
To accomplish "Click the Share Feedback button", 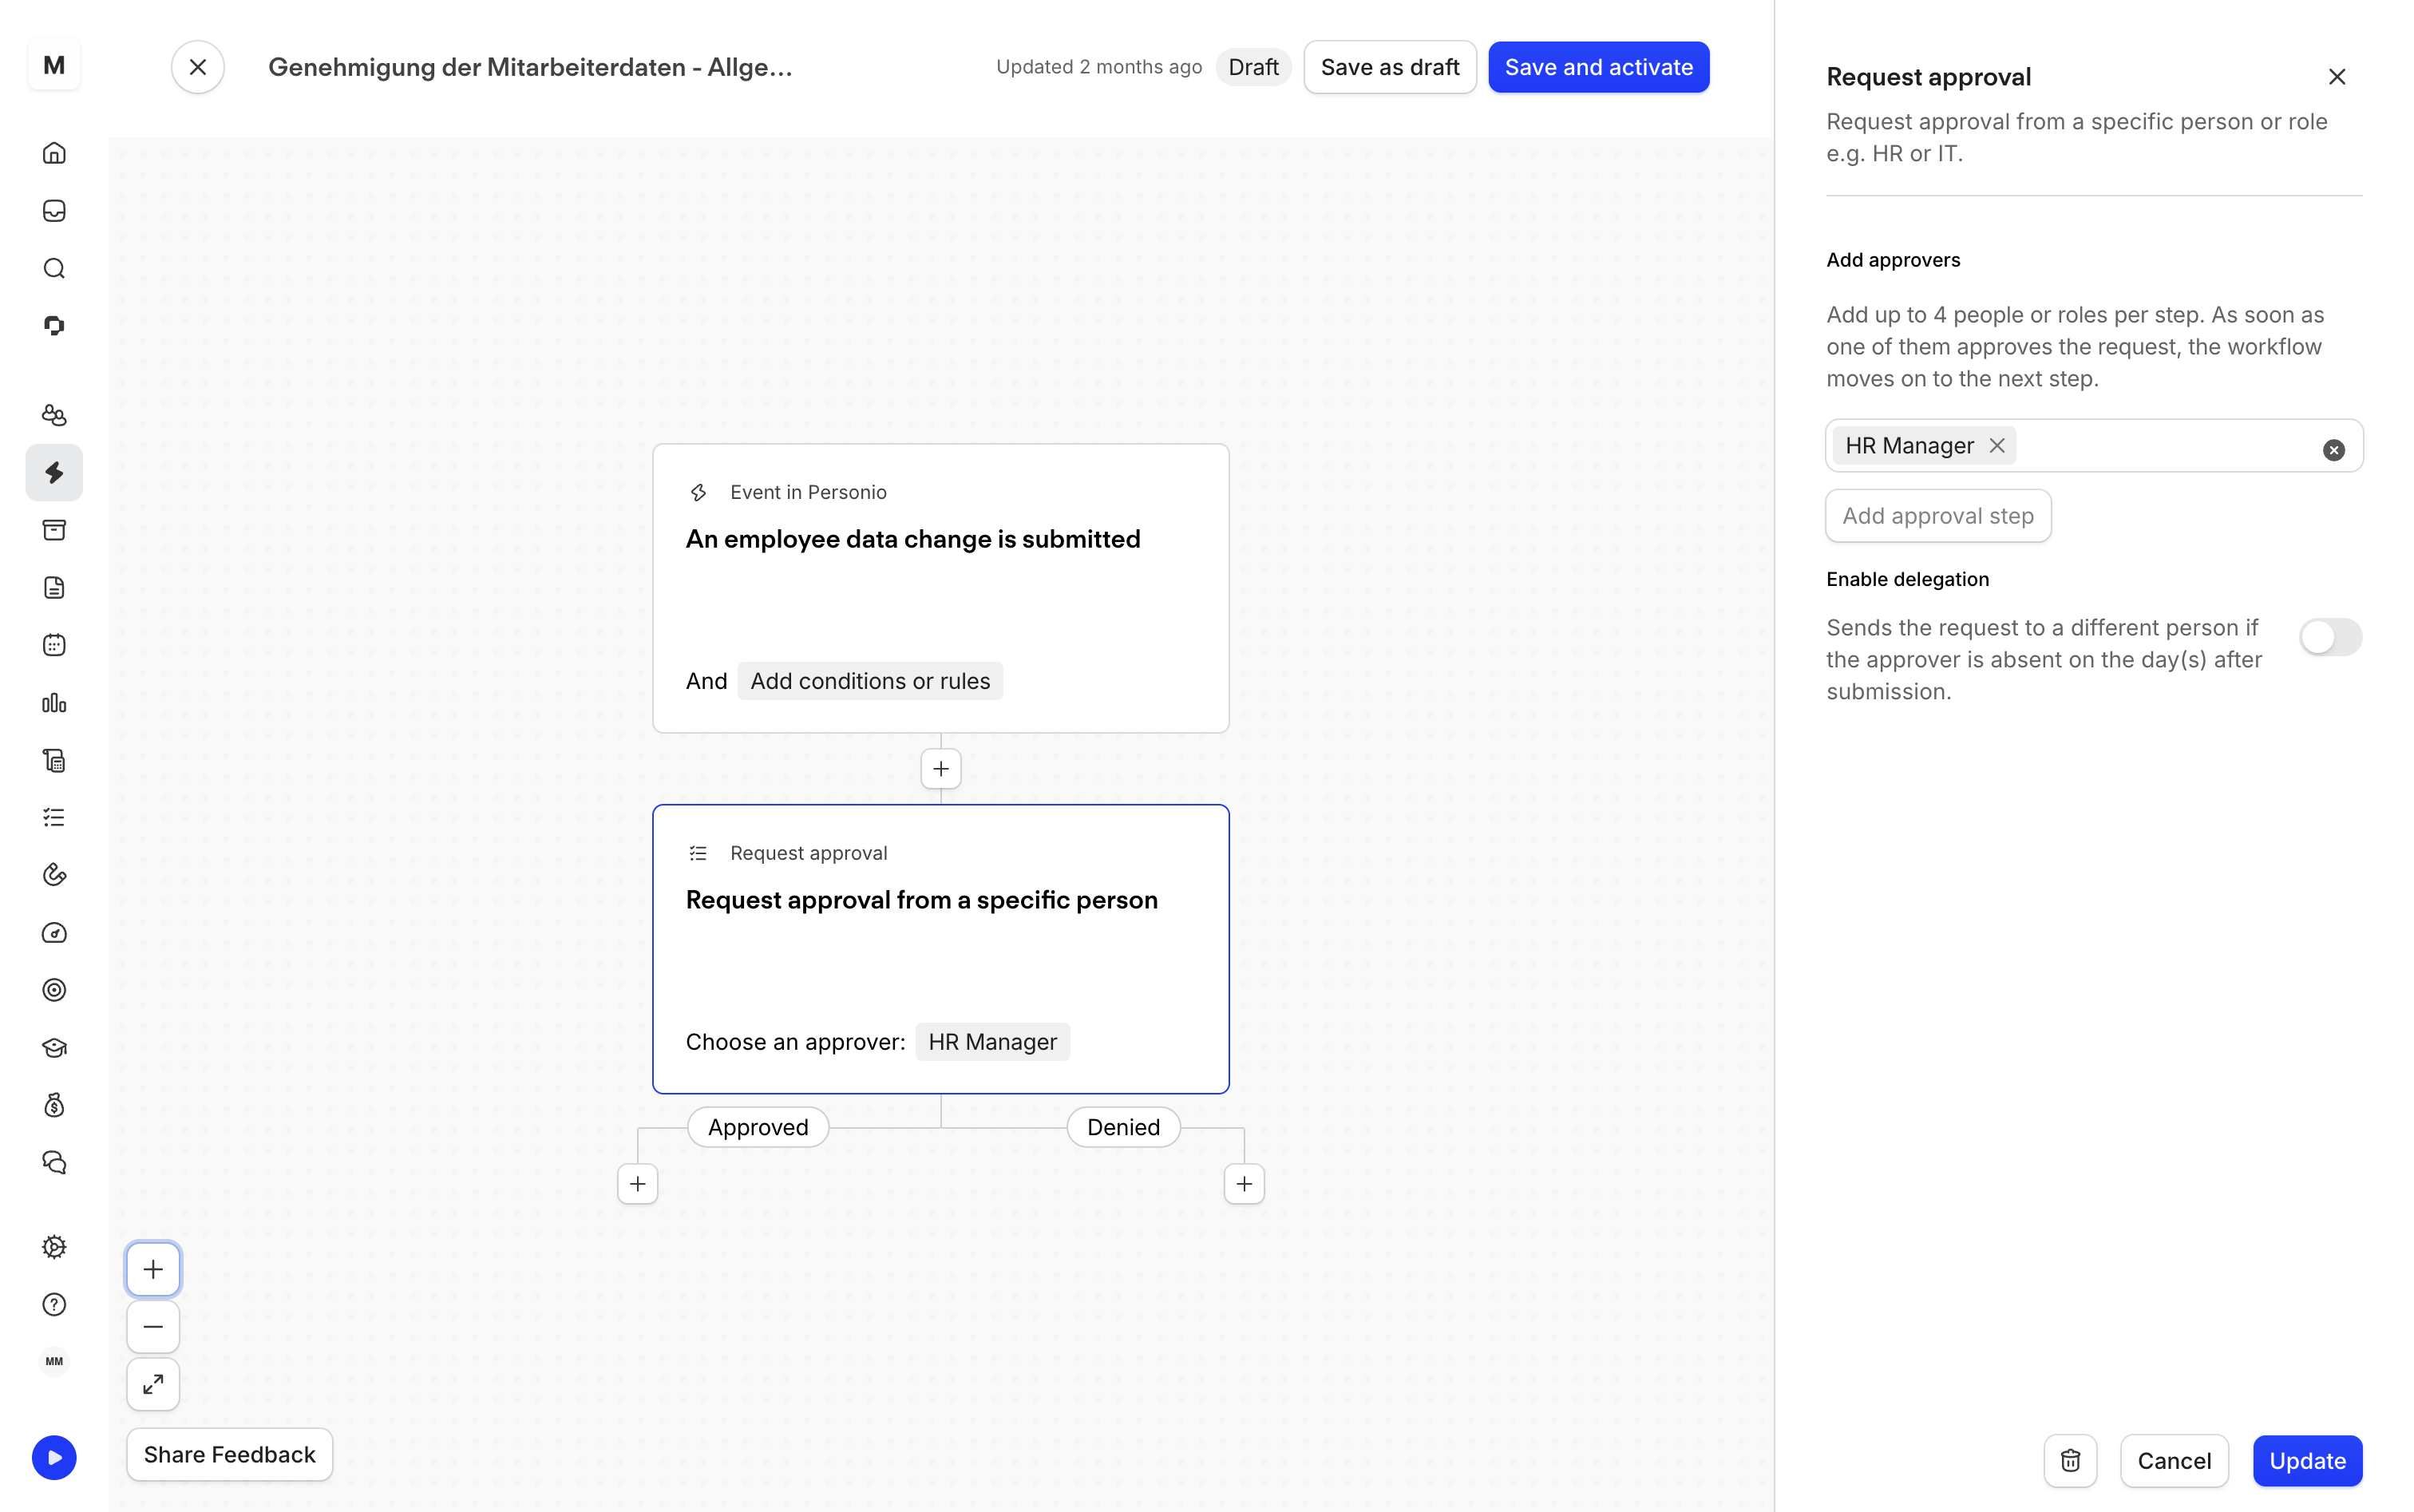I will coord(229,1455).
